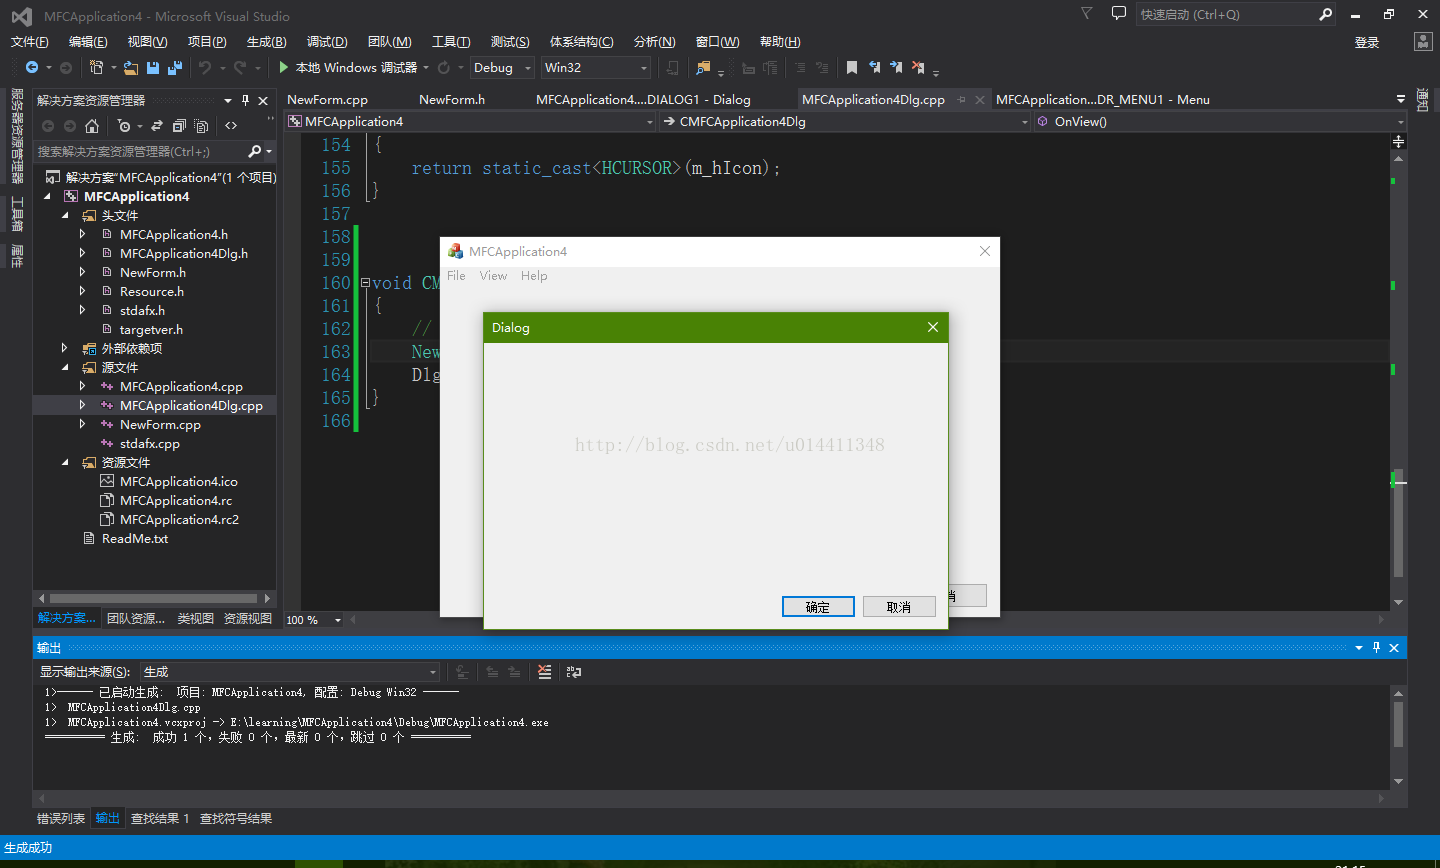
Task: Select ReadMe.txt in Solution Explorer
Action: click(x=135, y=539)
